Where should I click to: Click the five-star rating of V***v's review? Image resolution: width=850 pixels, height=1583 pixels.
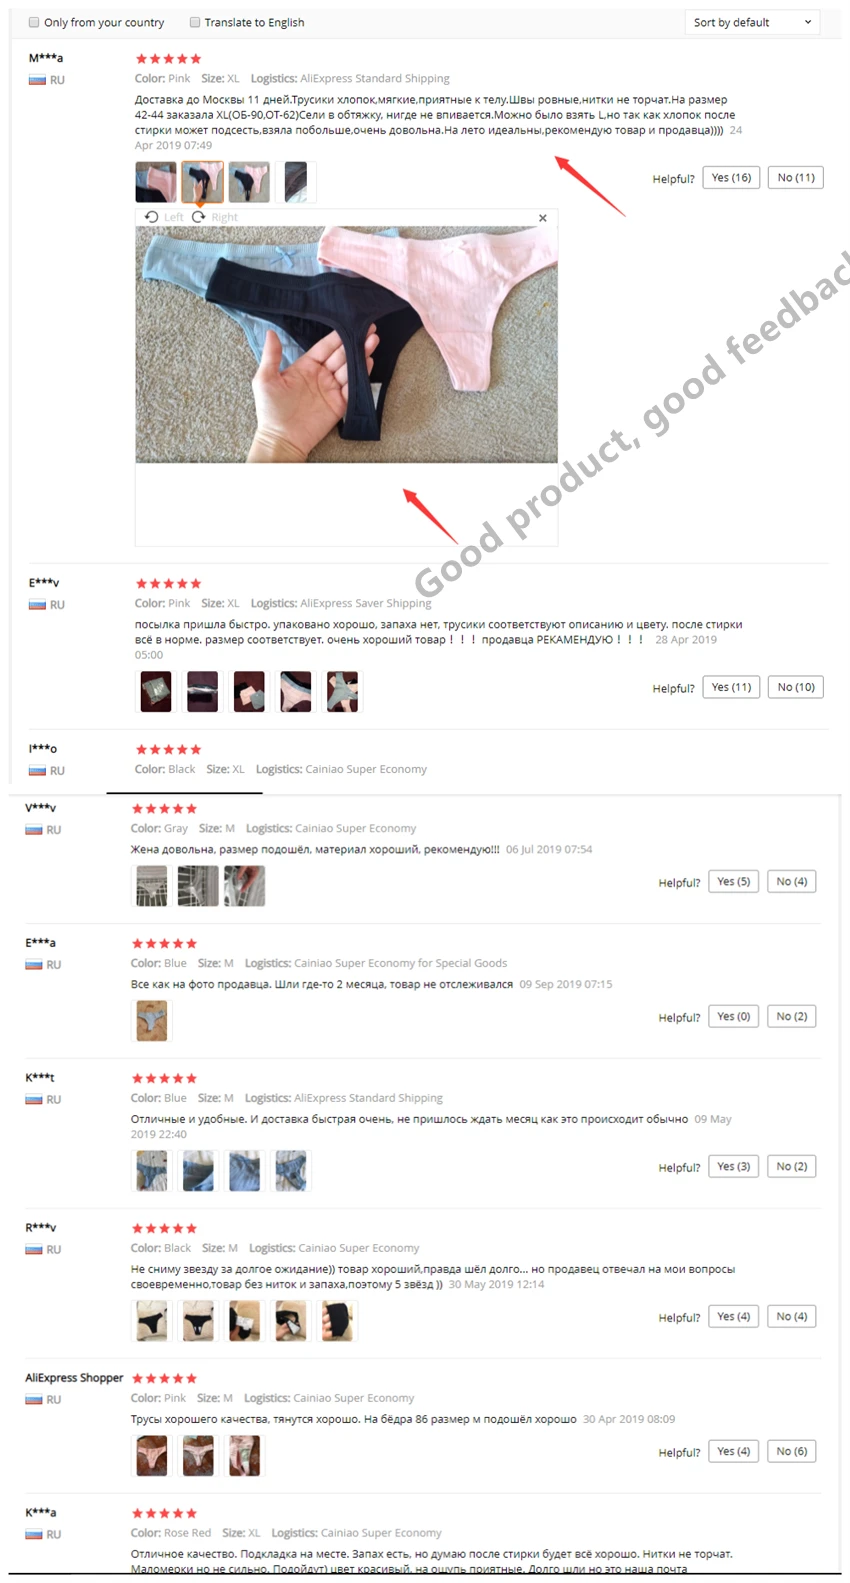164,808
